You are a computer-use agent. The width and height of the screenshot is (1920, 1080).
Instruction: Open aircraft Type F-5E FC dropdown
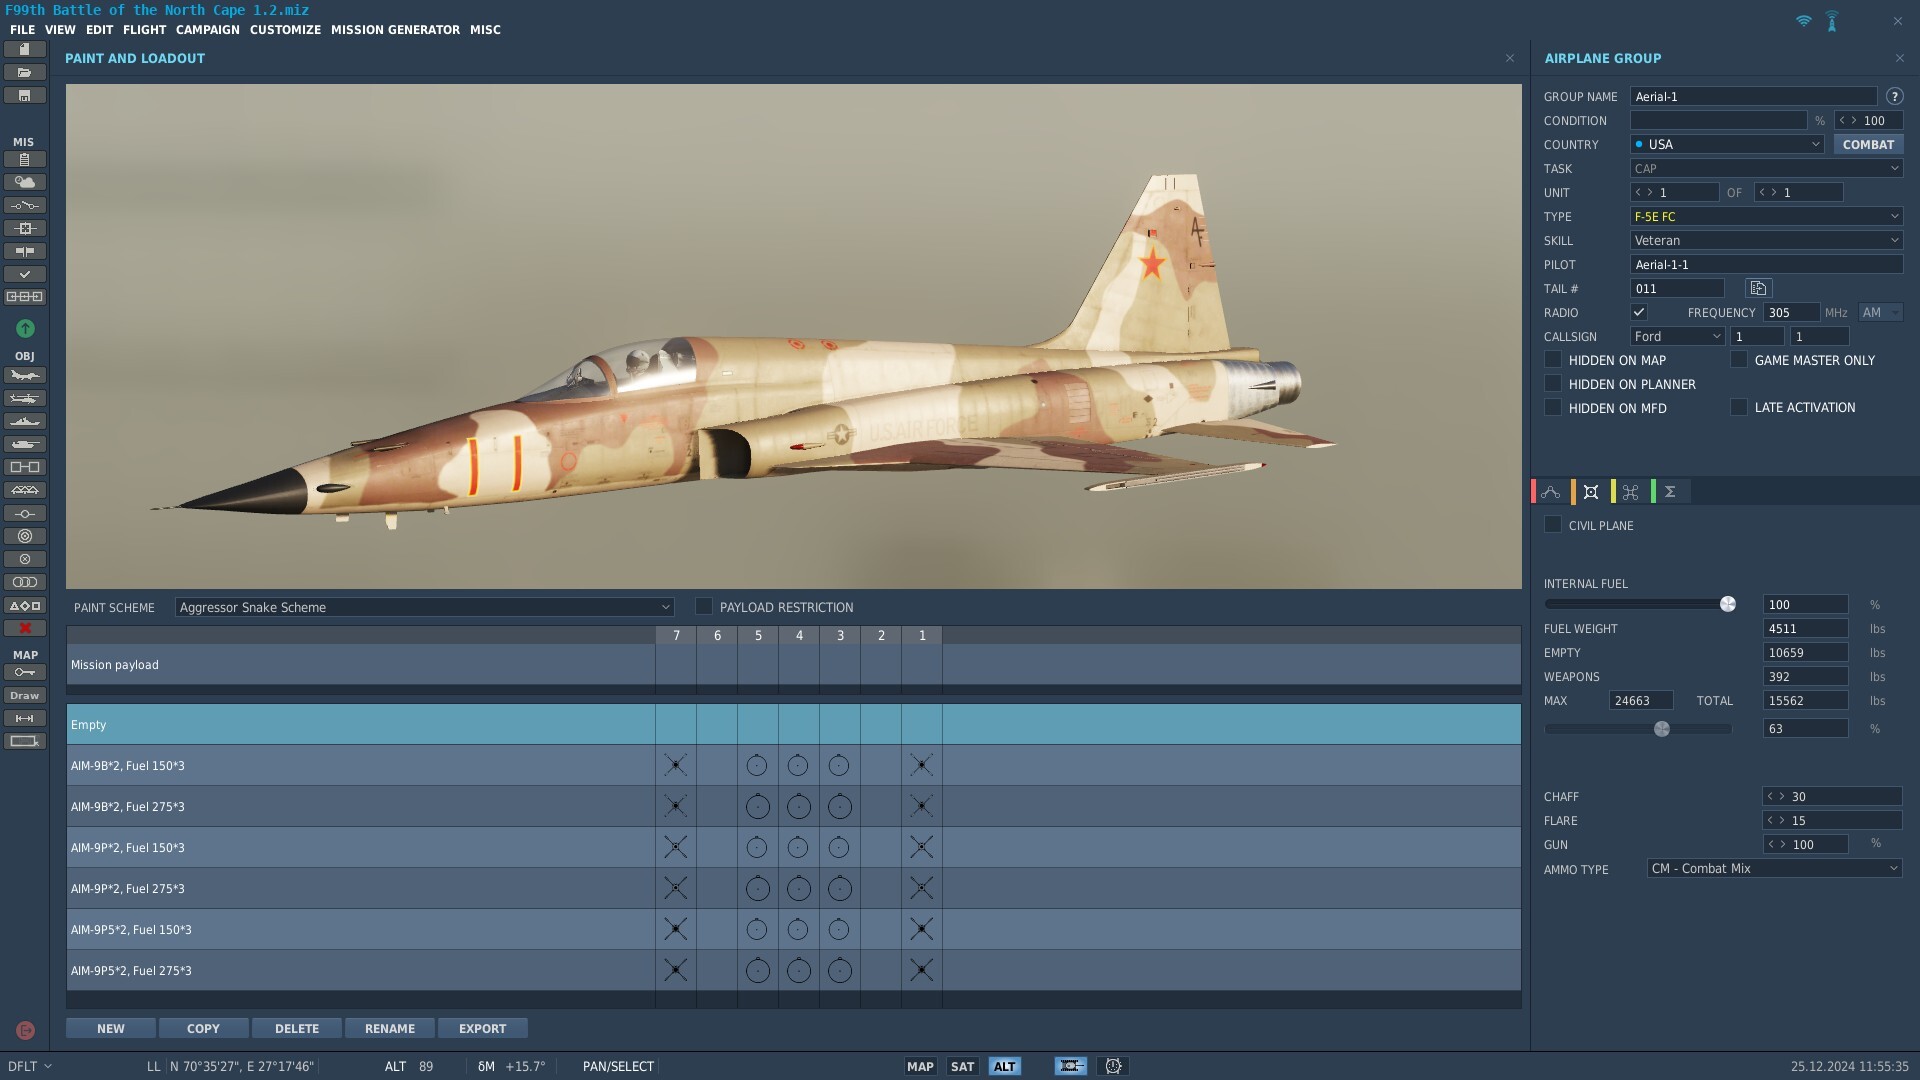click(1766, 216)
